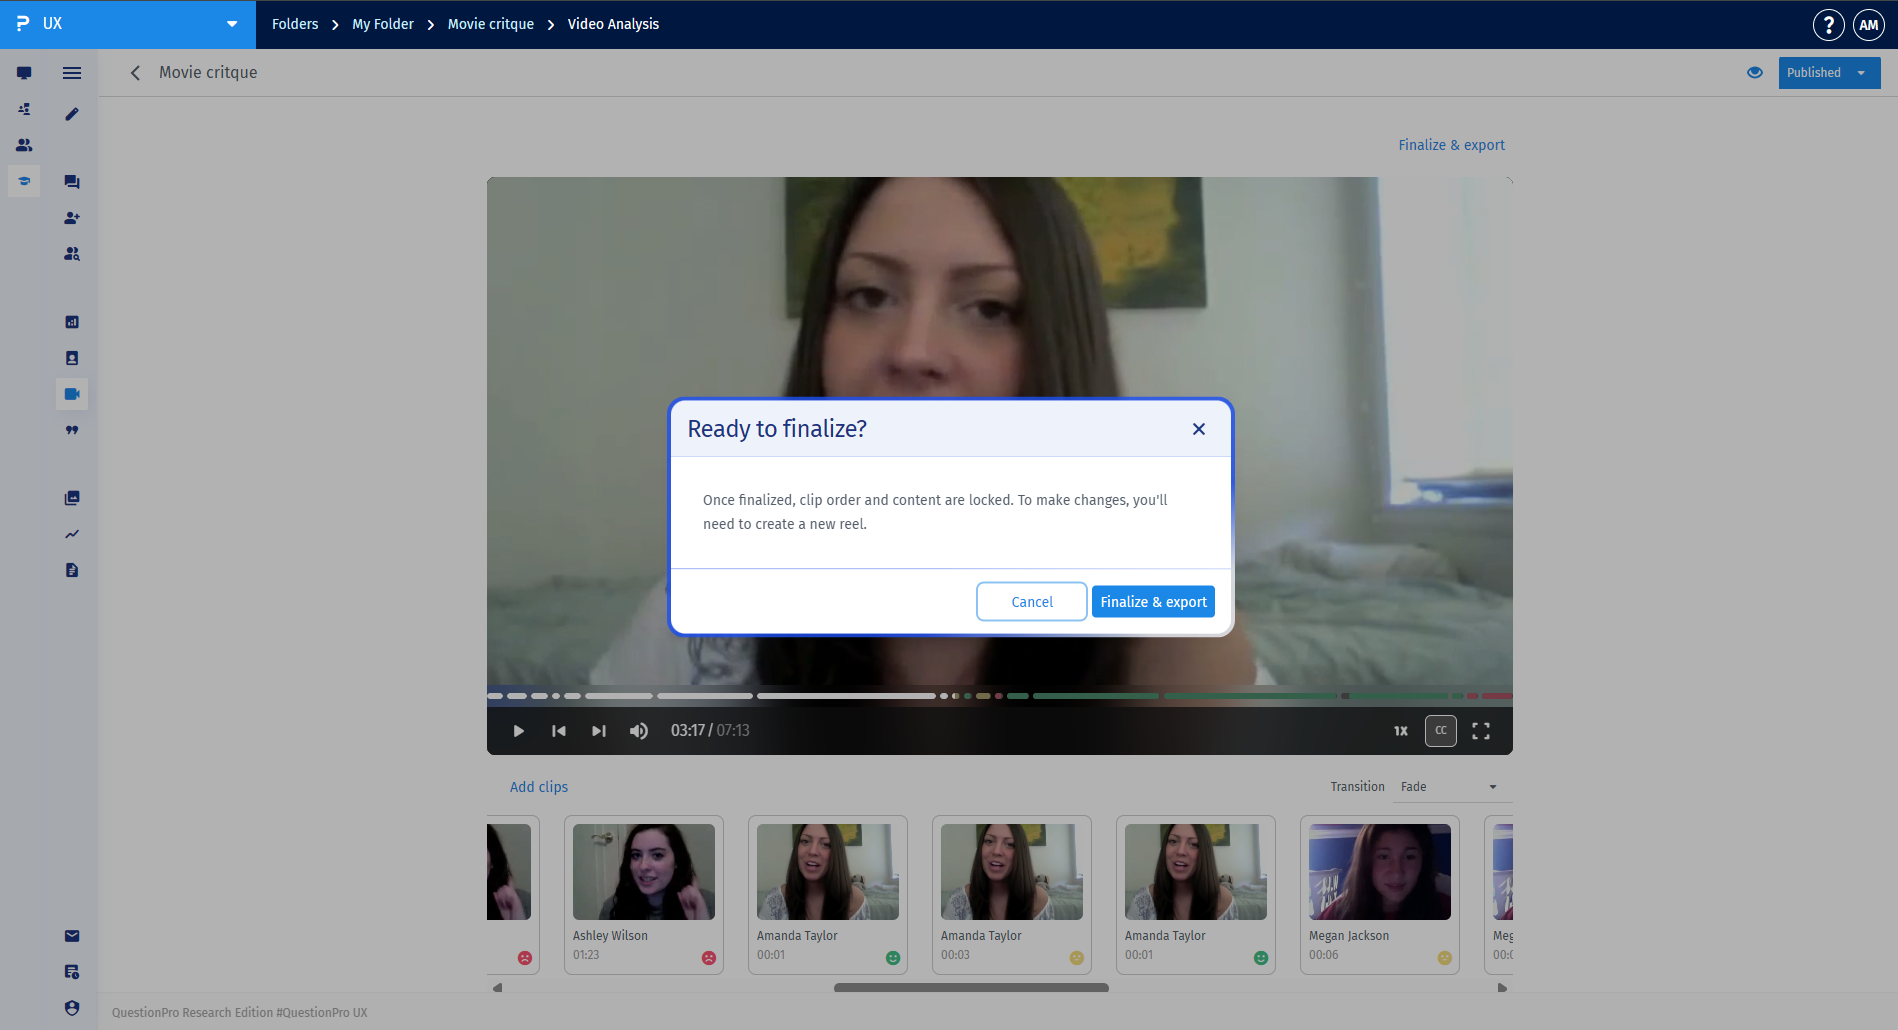Select the Megan Jackson 00:06 clip
1898x1030 pixels.
coord(1380,894)
